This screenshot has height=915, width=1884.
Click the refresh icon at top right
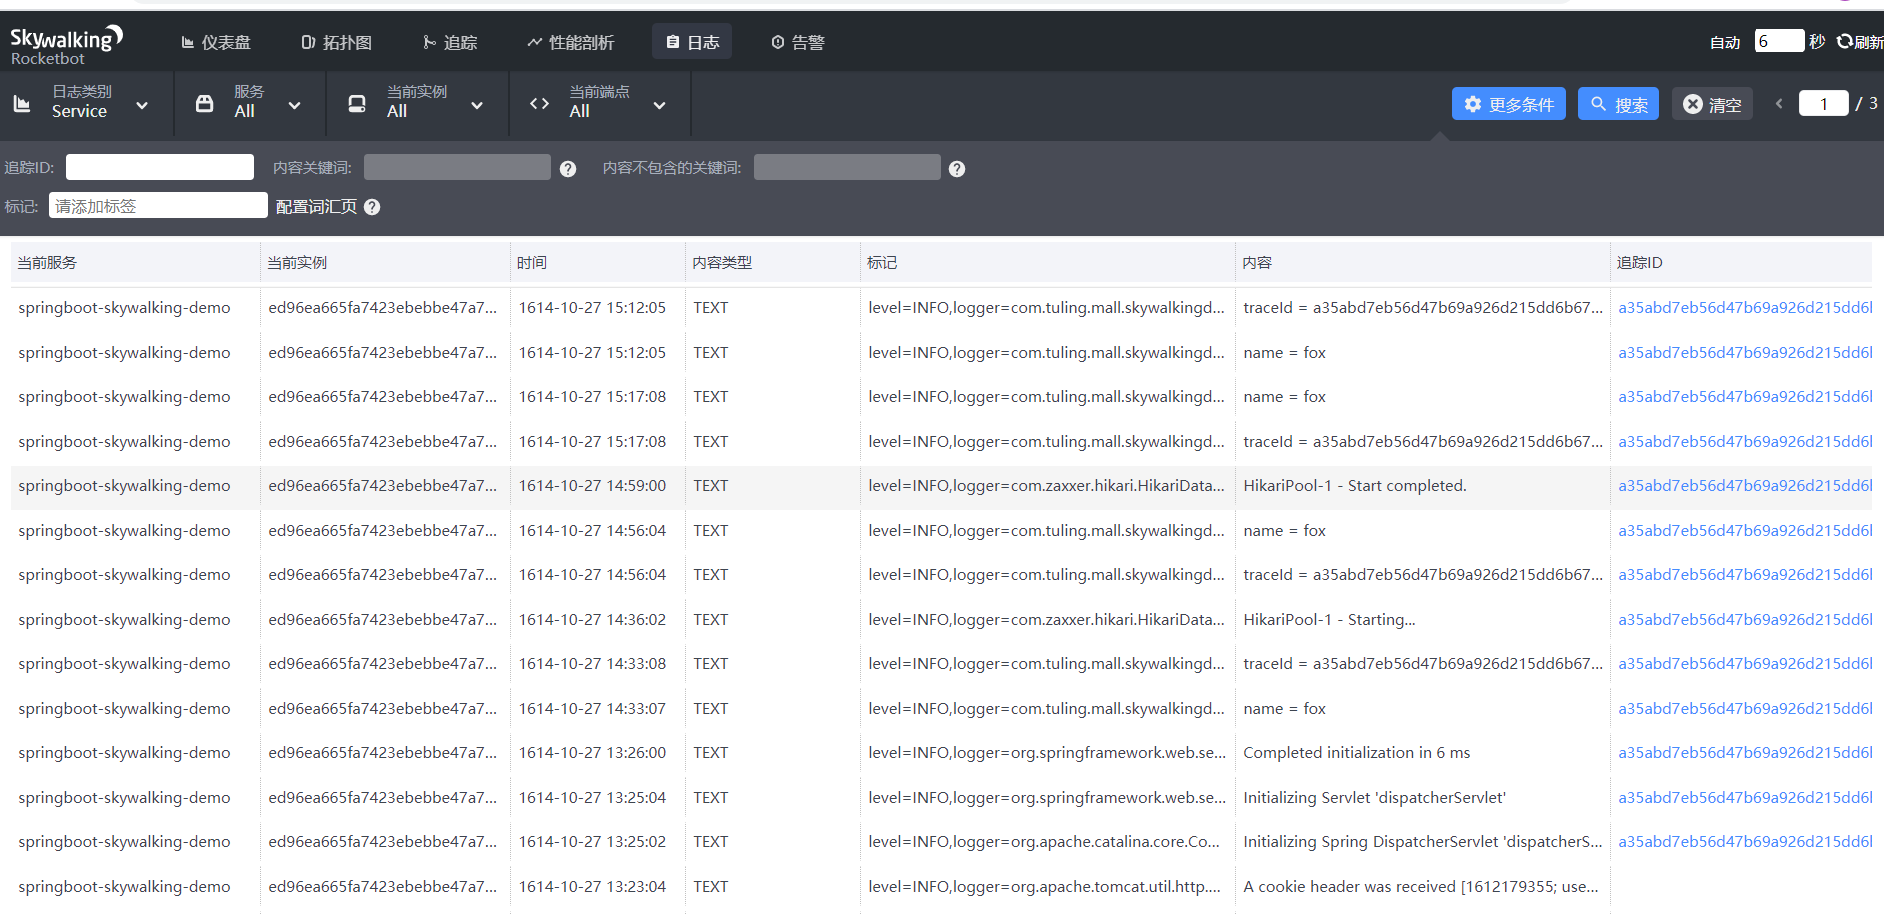point(1845,42)
